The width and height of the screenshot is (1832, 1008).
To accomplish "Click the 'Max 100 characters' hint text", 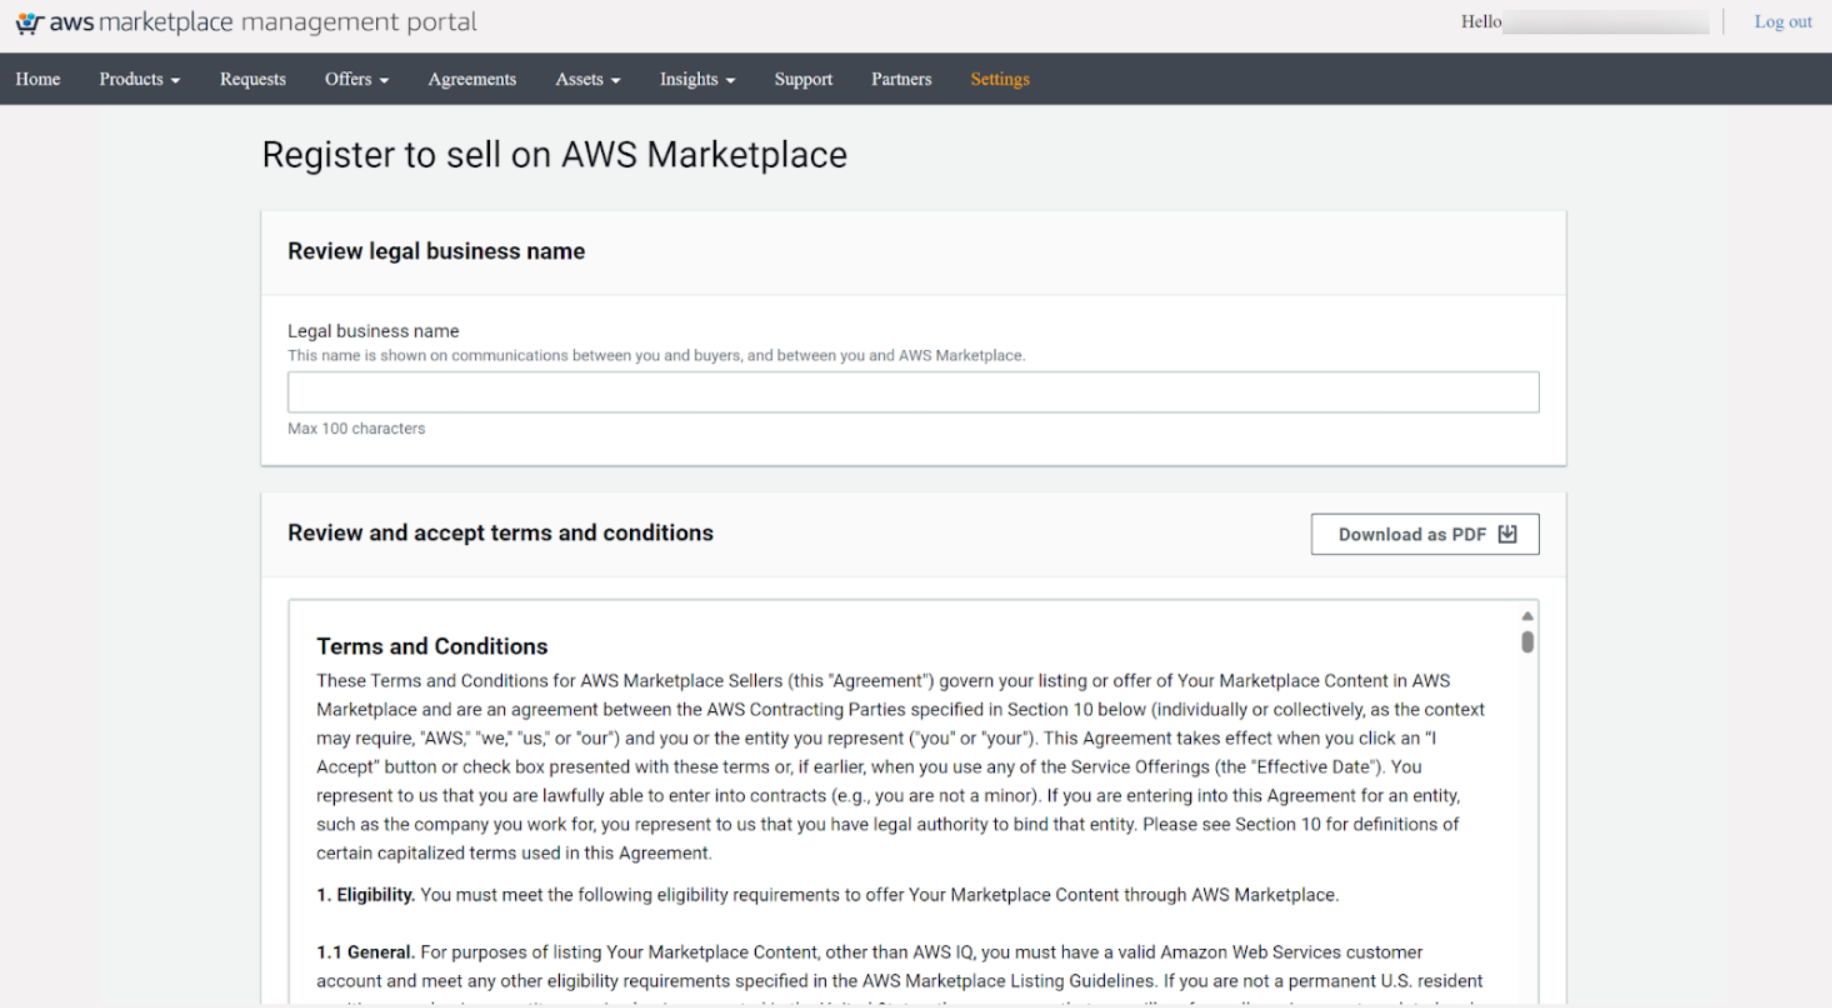I will (356, 428).
